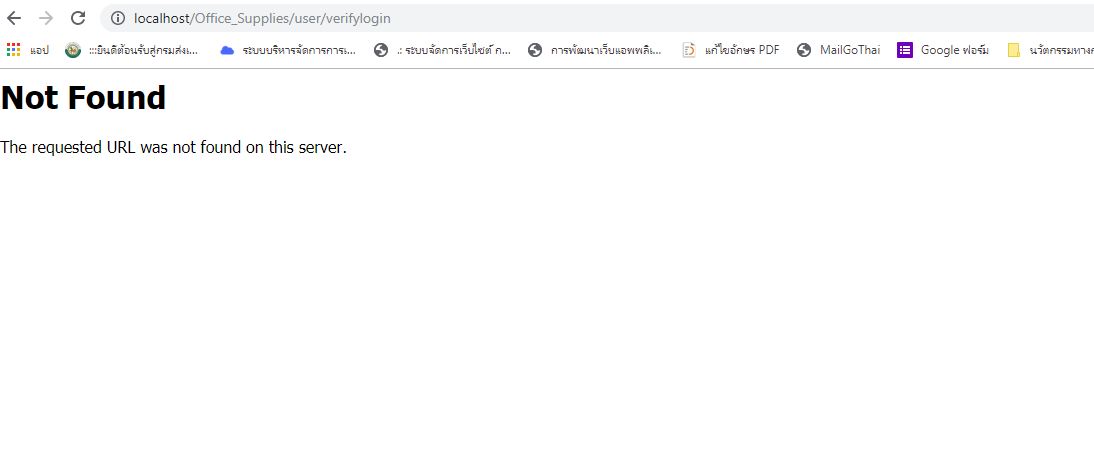This screenshot has width=1094, height=462.
Task: Go back to the previous page
Action: click(14, 18)
